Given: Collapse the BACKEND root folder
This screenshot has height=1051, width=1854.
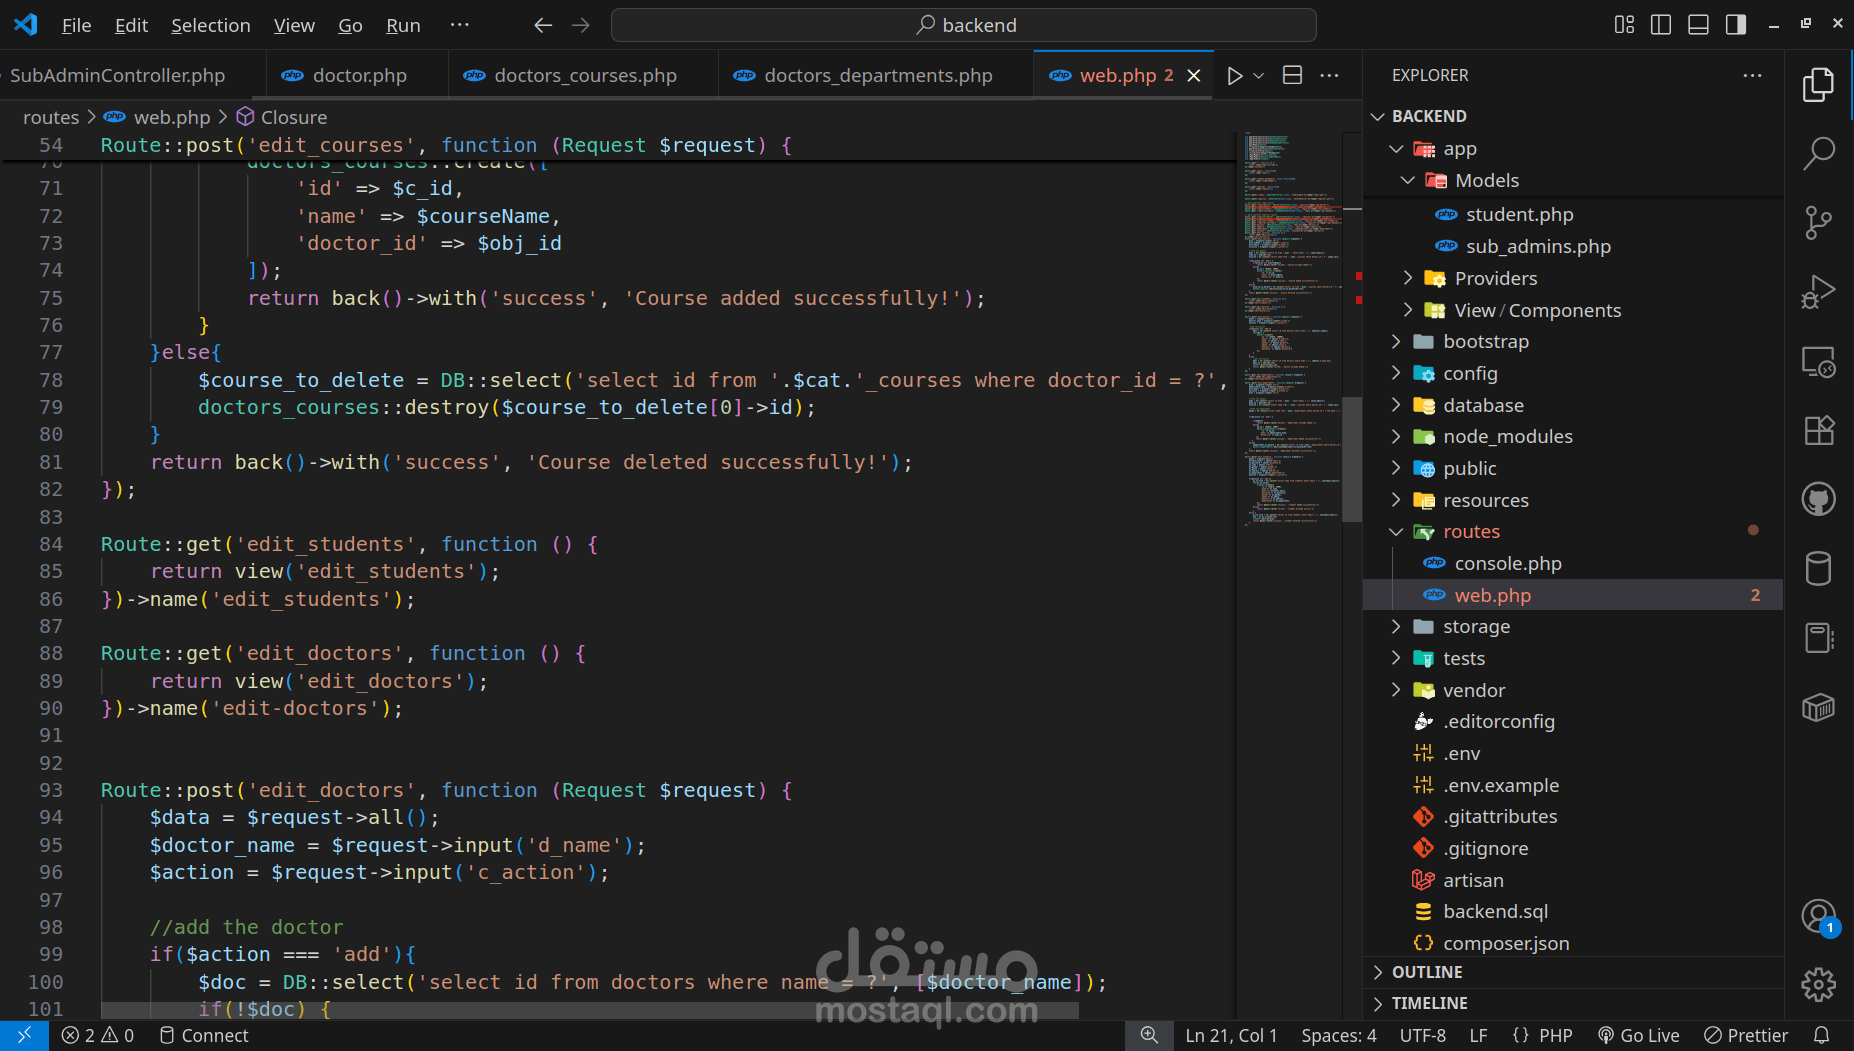Looking at the screenshot, I should [x=1378, y=117].
